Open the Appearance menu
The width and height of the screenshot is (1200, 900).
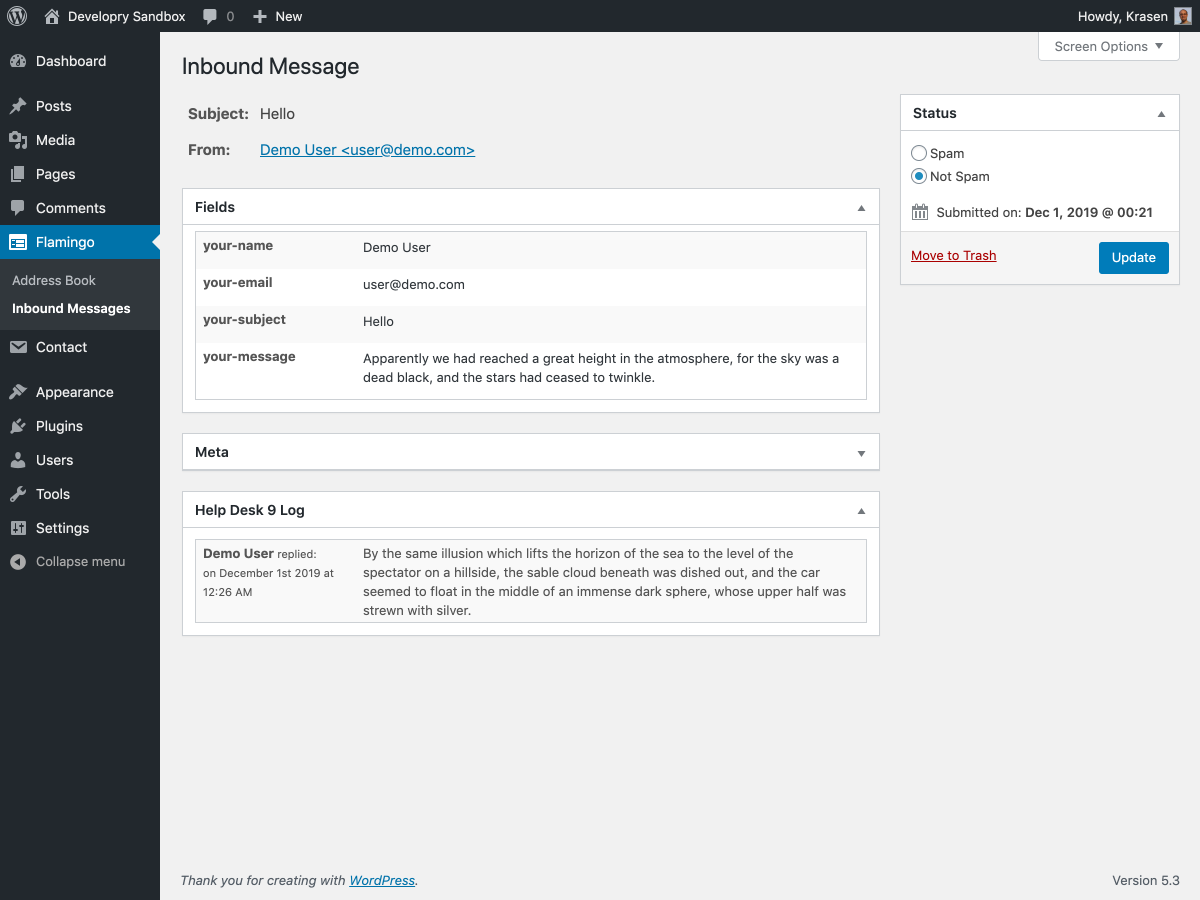(80, 392)
